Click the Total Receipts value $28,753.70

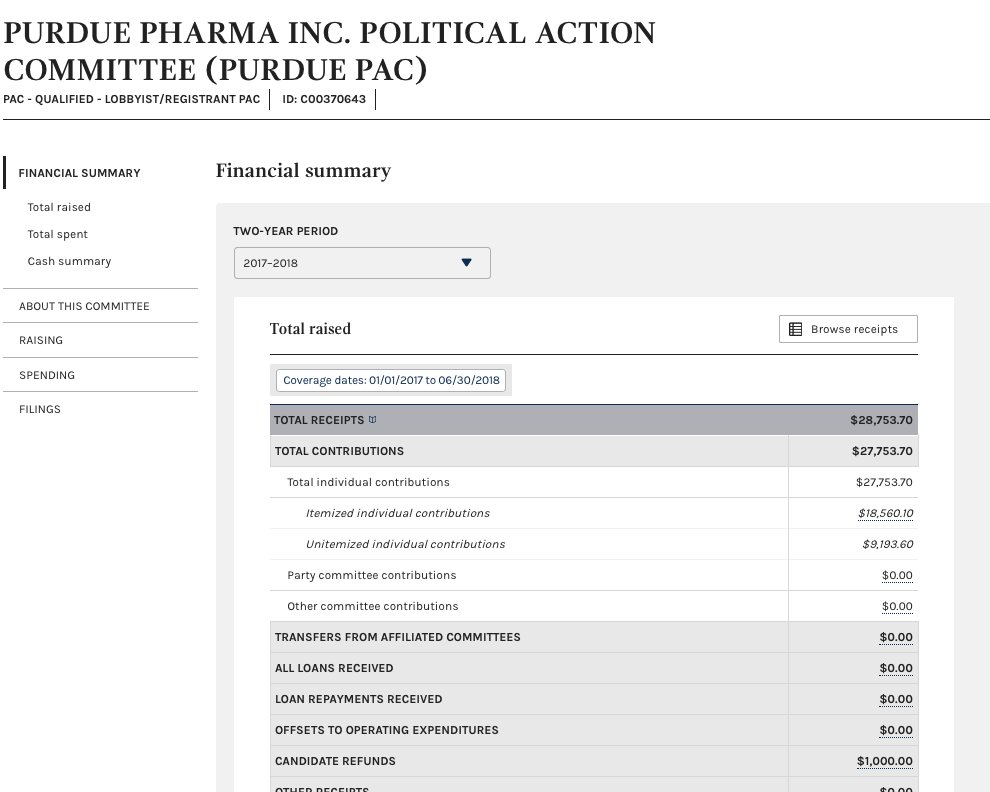(x=881, y=420)
